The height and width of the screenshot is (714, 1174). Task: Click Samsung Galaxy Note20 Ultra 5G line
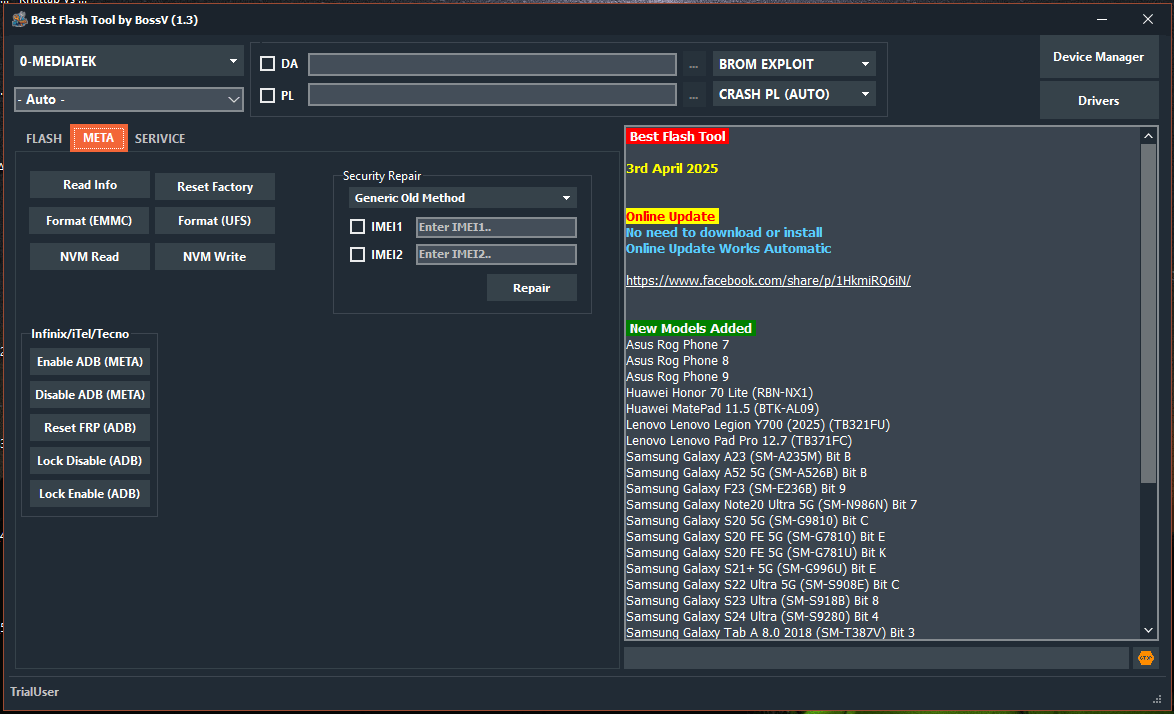(771, 504)
